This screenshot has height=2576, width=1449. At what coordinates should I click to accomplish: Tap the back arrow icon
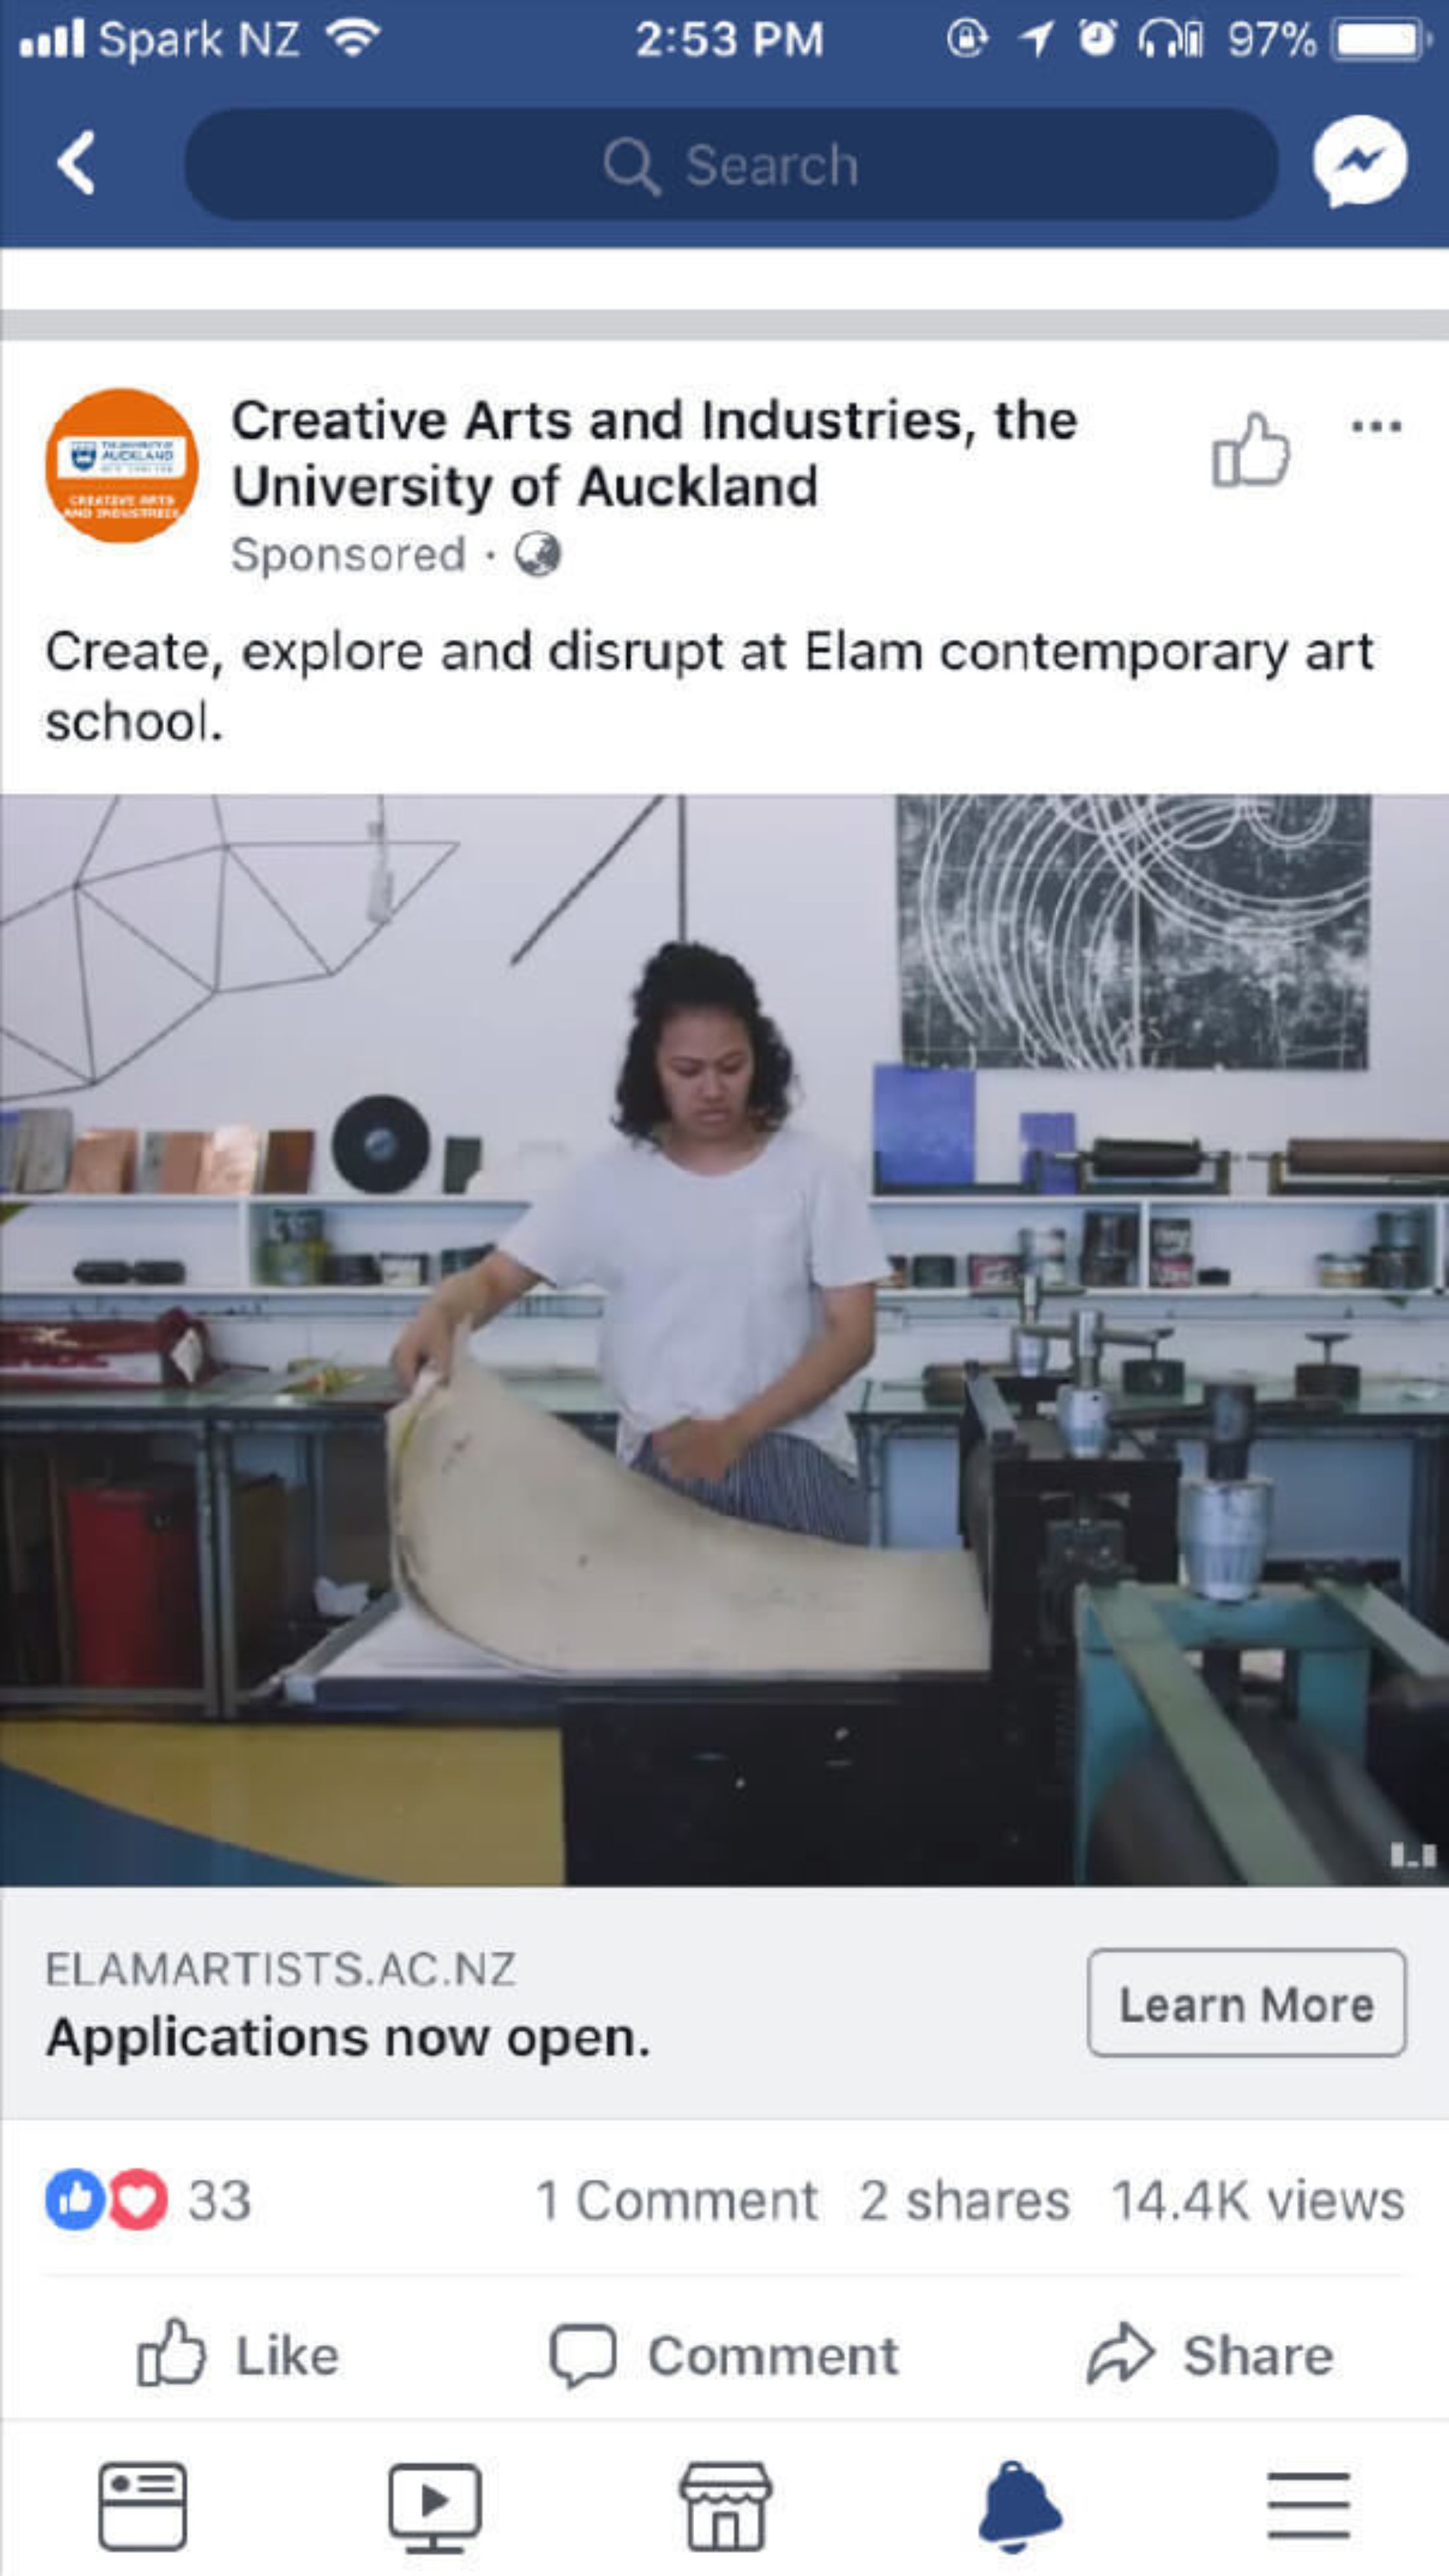click(x=76, y=163)
